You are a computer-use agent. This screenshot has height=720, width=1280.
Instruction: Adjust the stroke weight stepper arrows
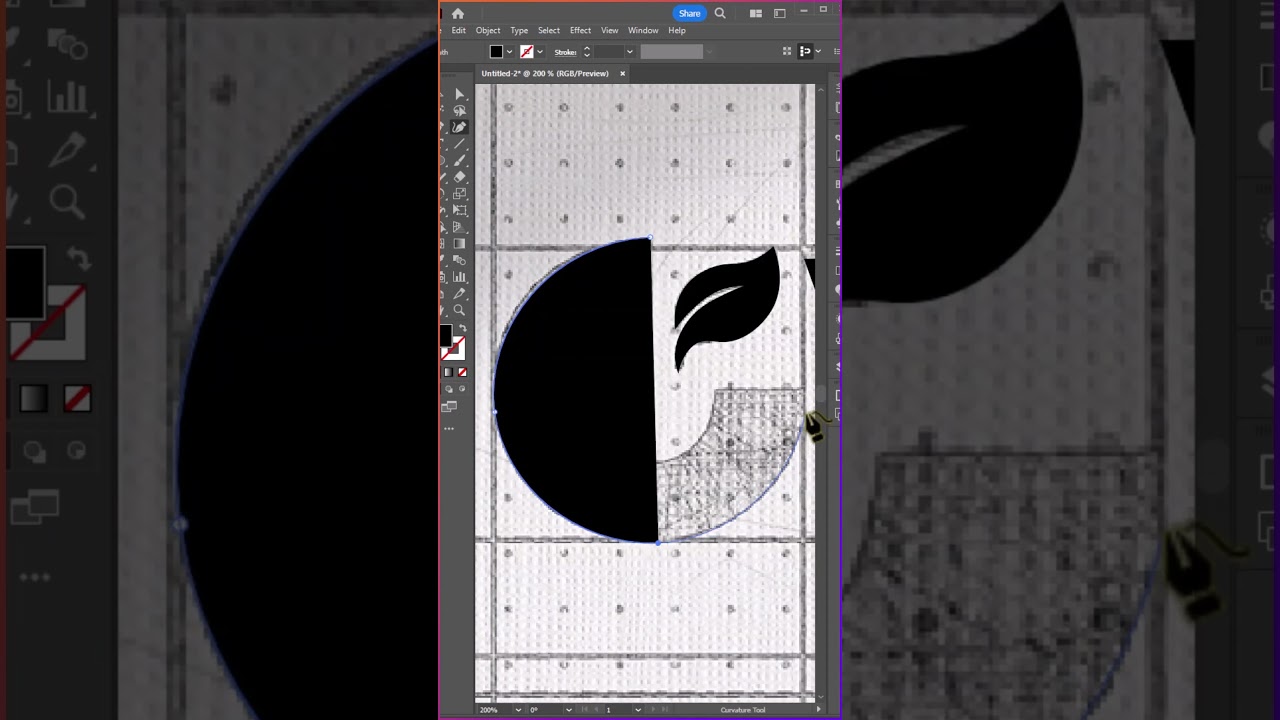point(587,52)
